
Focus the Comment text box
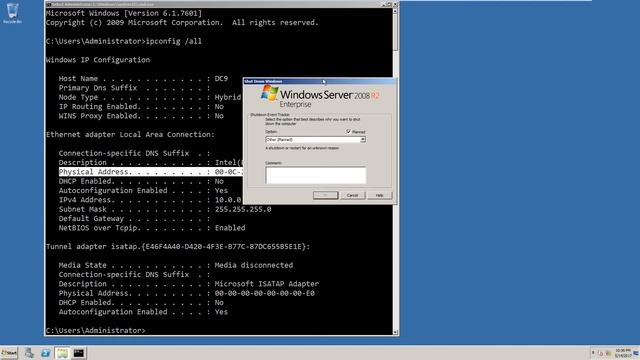316,175
